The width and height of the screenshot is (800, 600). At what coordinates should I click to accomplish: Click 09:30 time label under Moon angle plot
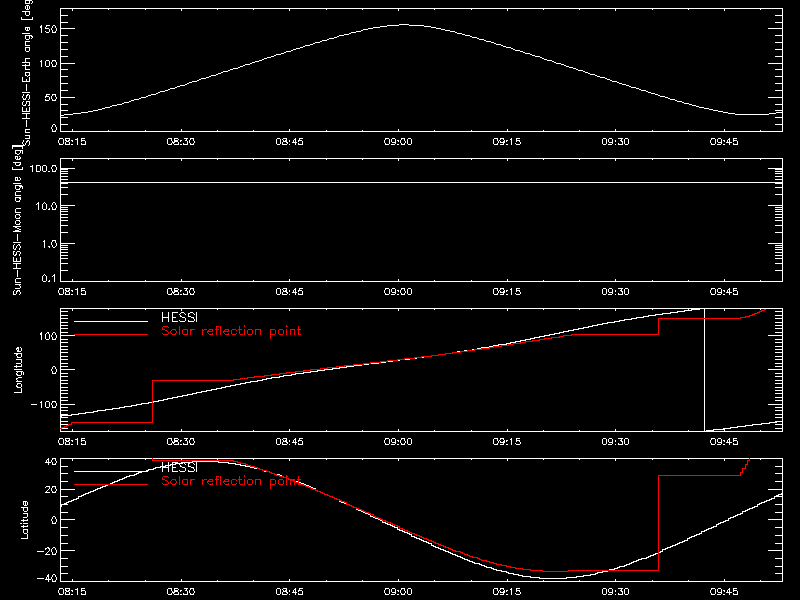pyautogui.click(x=615, y=291)
